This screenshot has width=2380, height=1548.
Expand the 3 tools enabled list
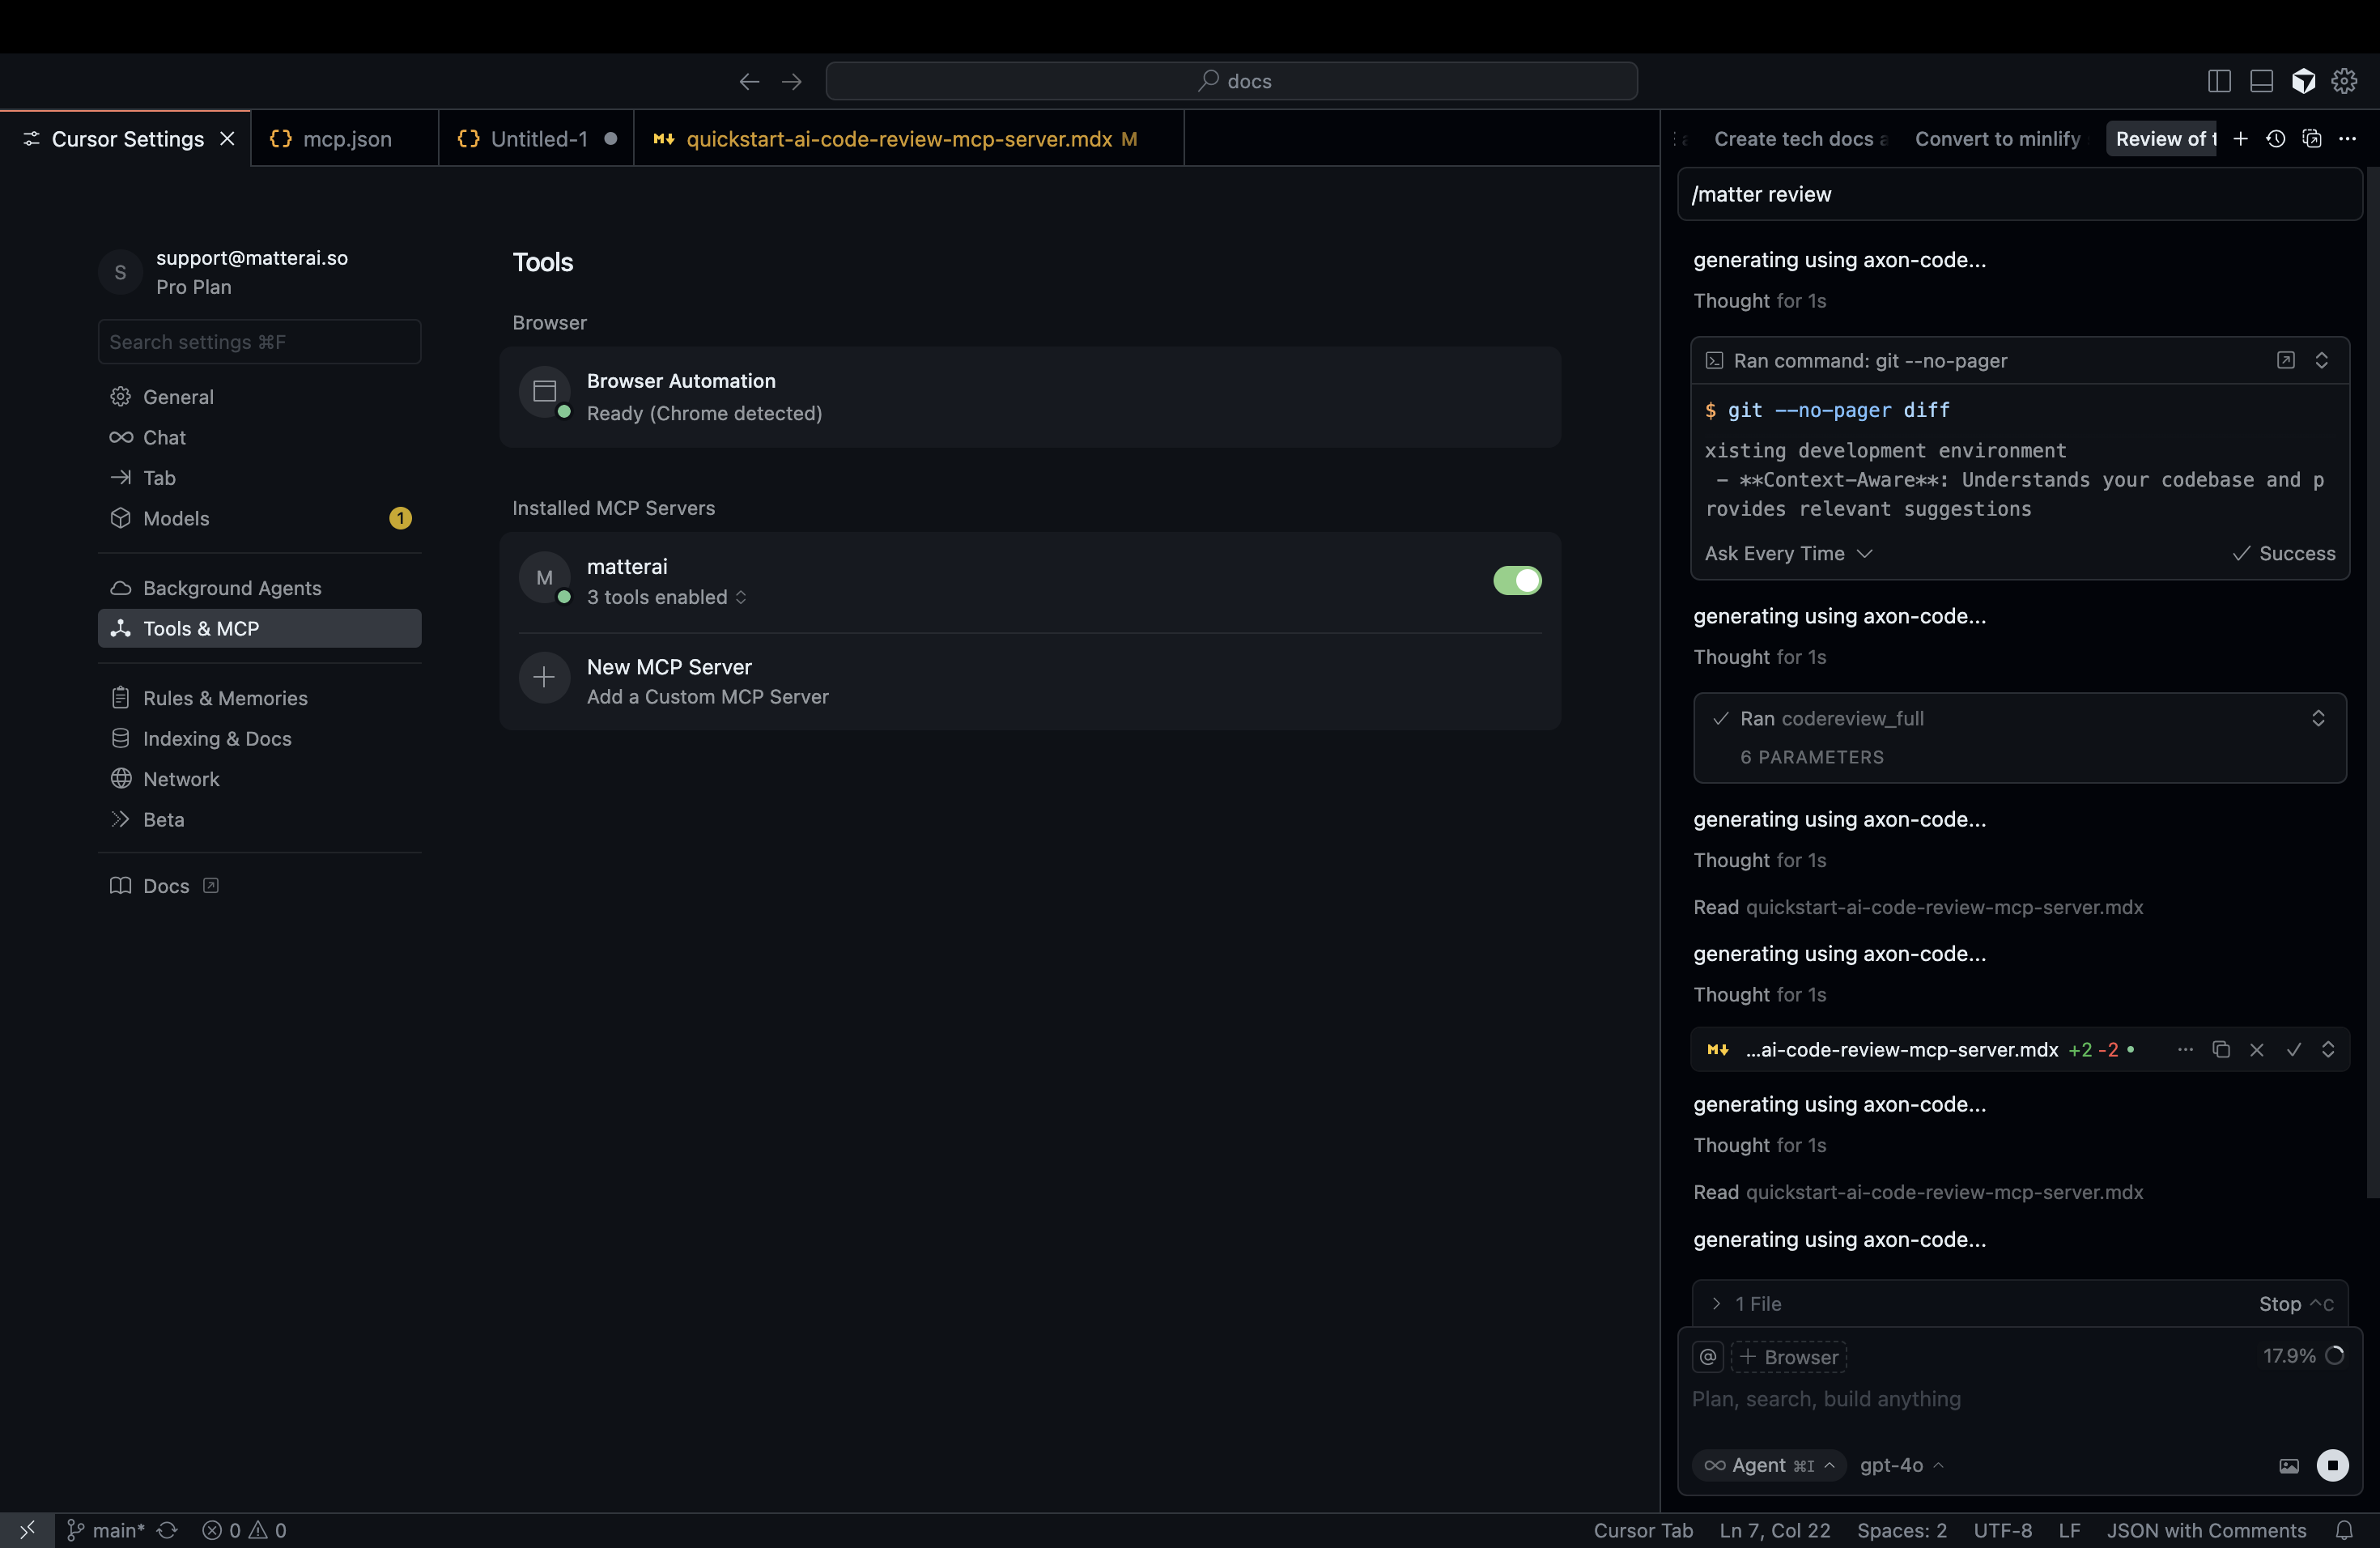[x=666, y=597]
